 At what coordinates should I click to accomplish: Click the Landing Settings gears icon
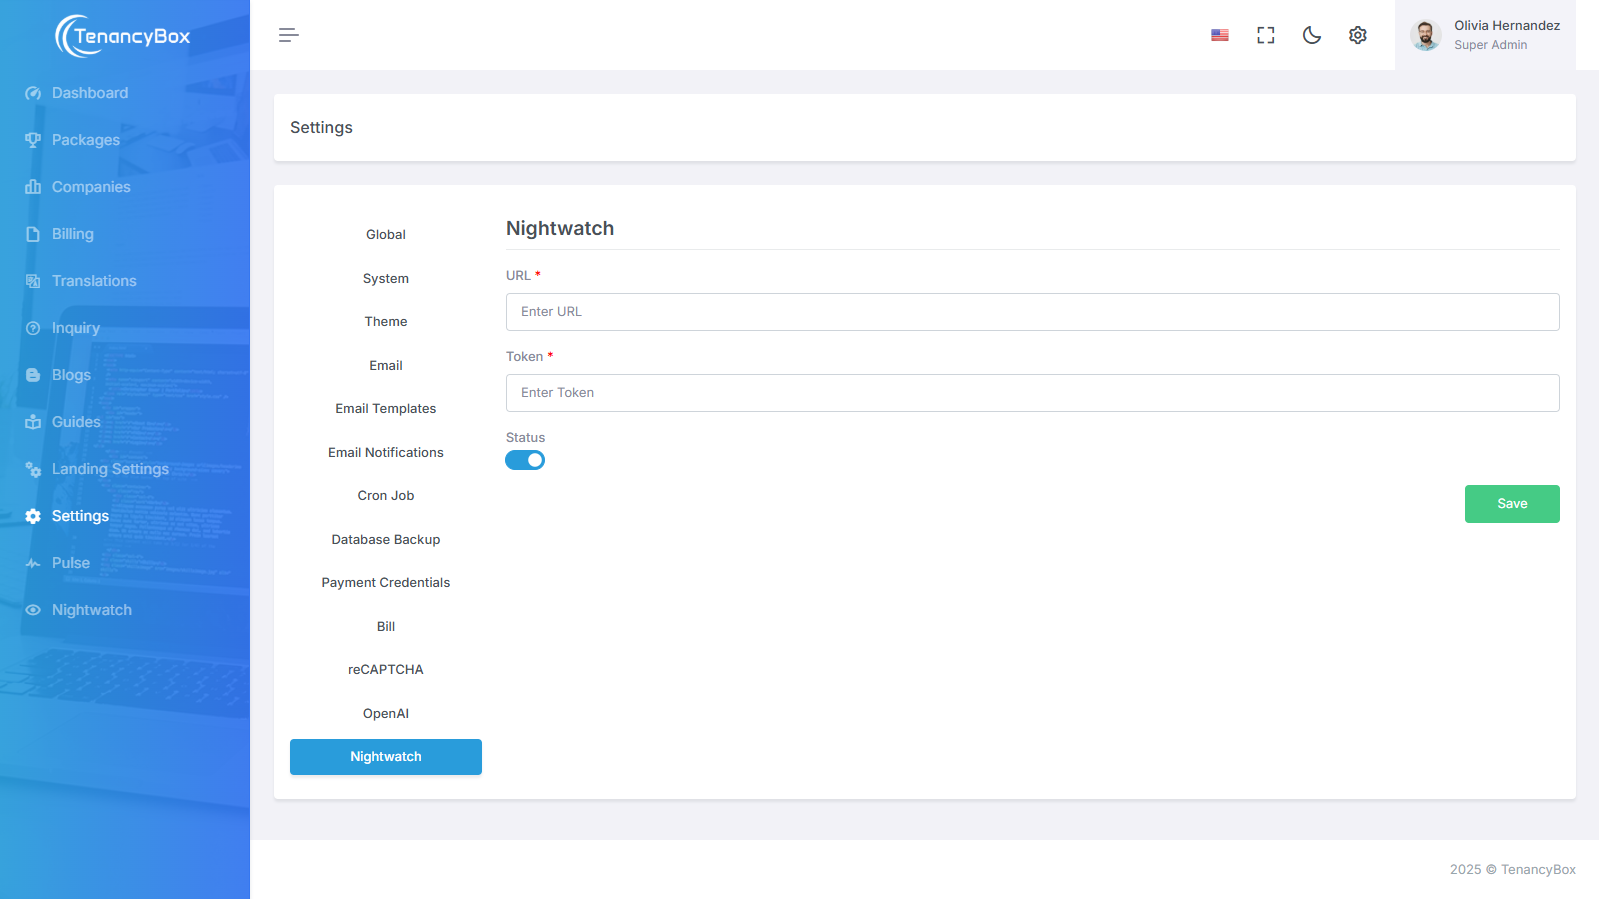33,469
